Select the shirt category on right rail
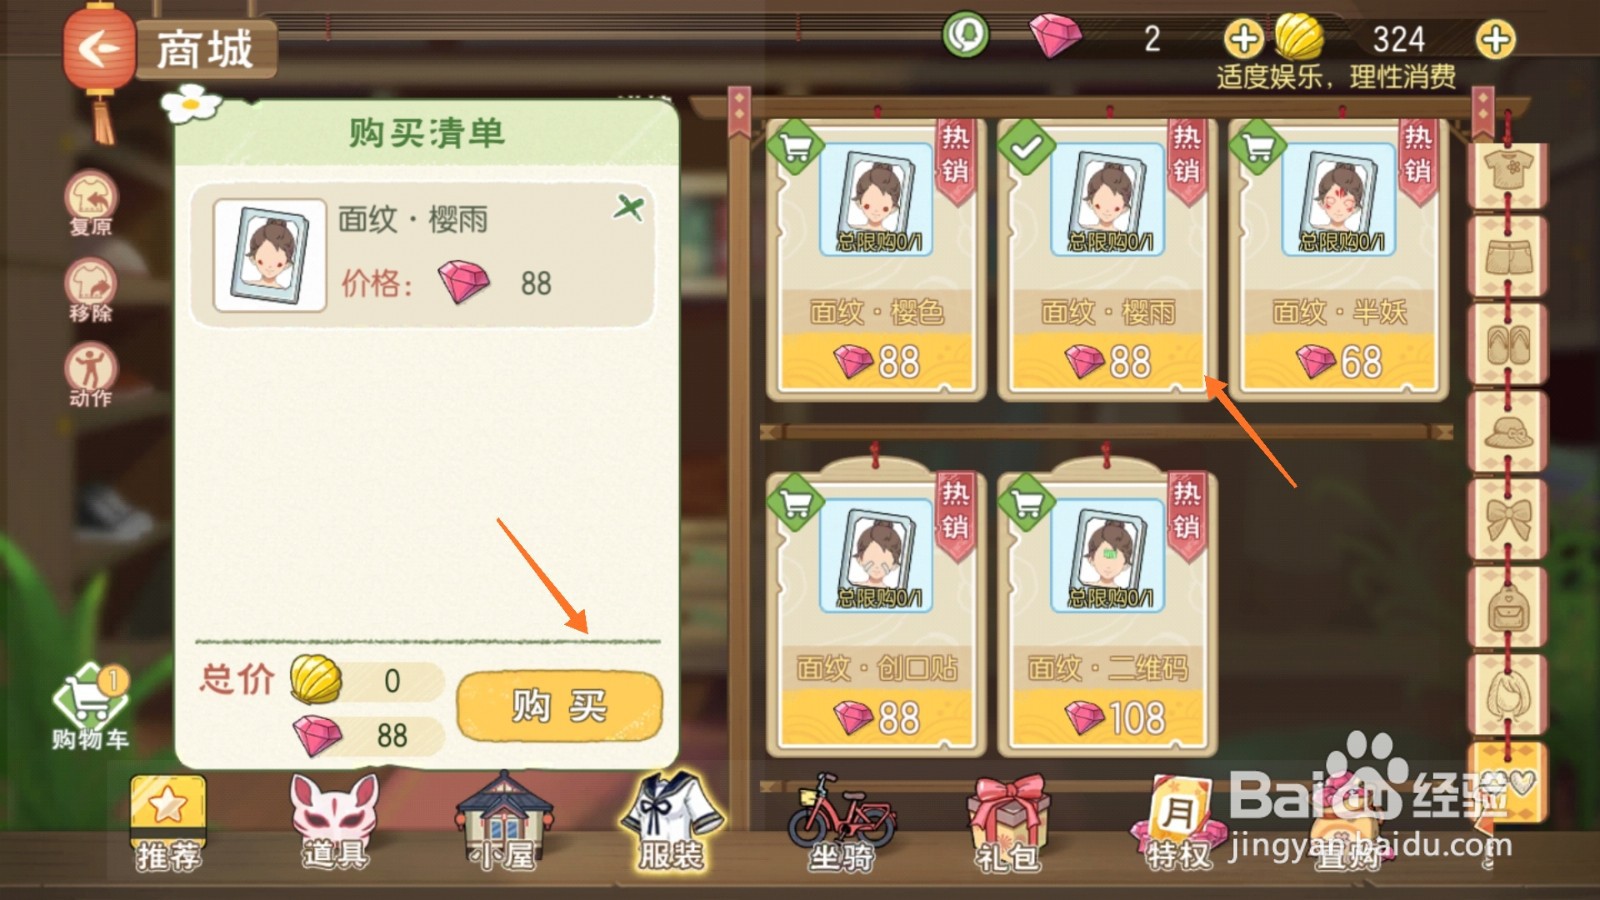 point(1507,171)
